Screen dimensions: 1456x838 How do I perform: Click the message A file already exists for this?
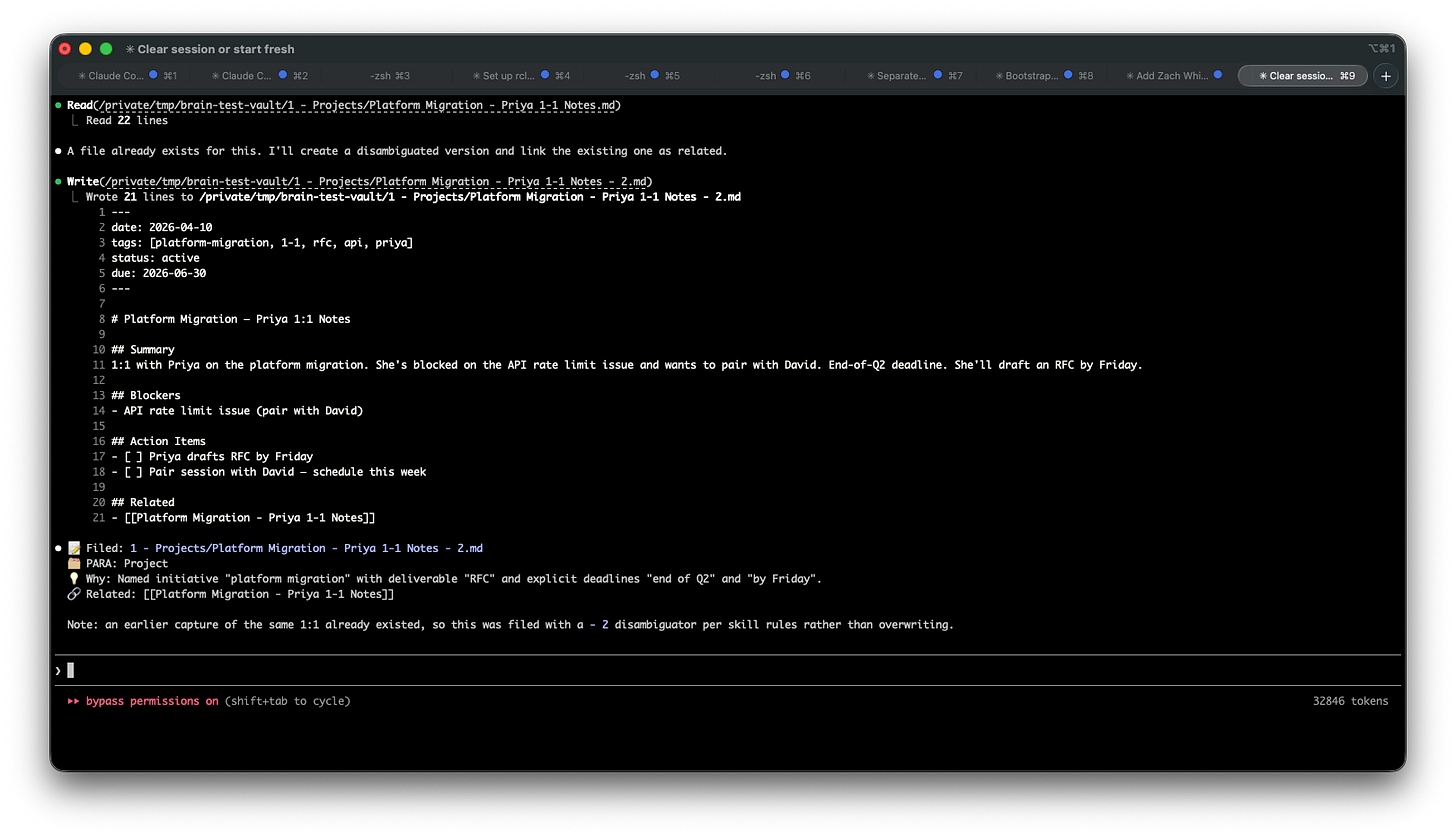point(397,151)
